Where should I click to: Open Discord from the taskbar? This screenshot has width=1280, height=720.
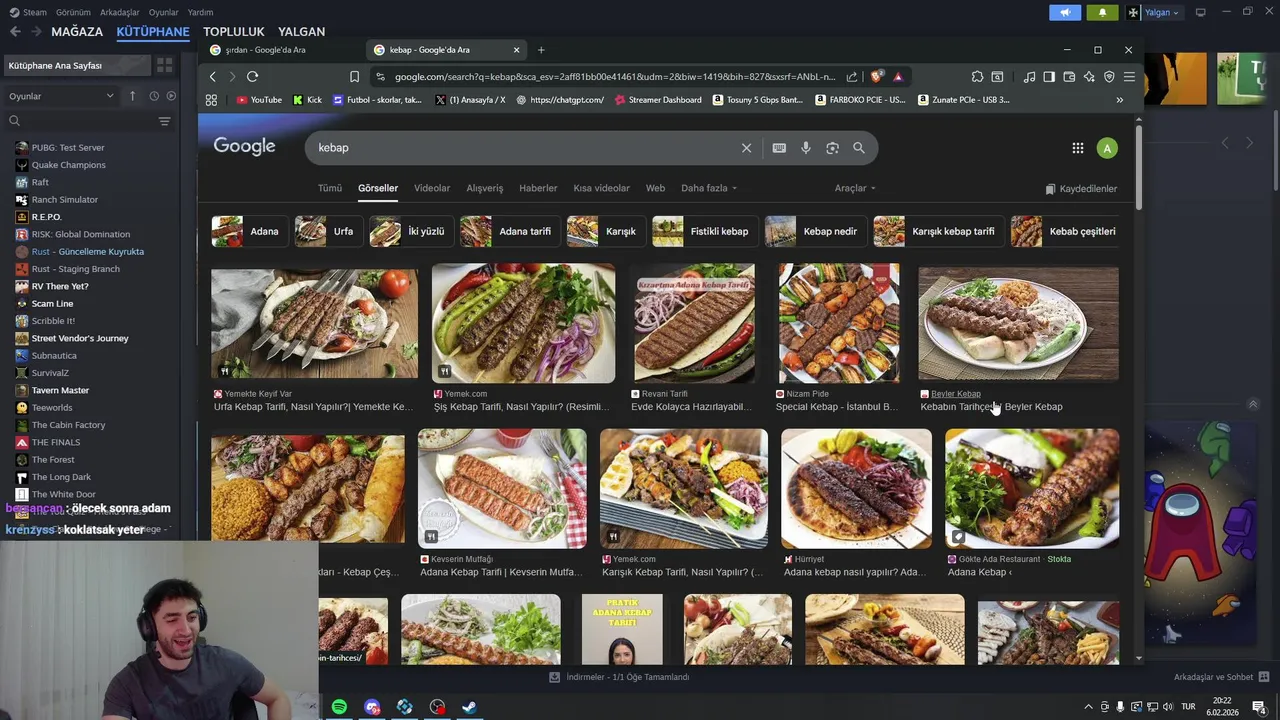pyautogui.click(x=372, y=707)
